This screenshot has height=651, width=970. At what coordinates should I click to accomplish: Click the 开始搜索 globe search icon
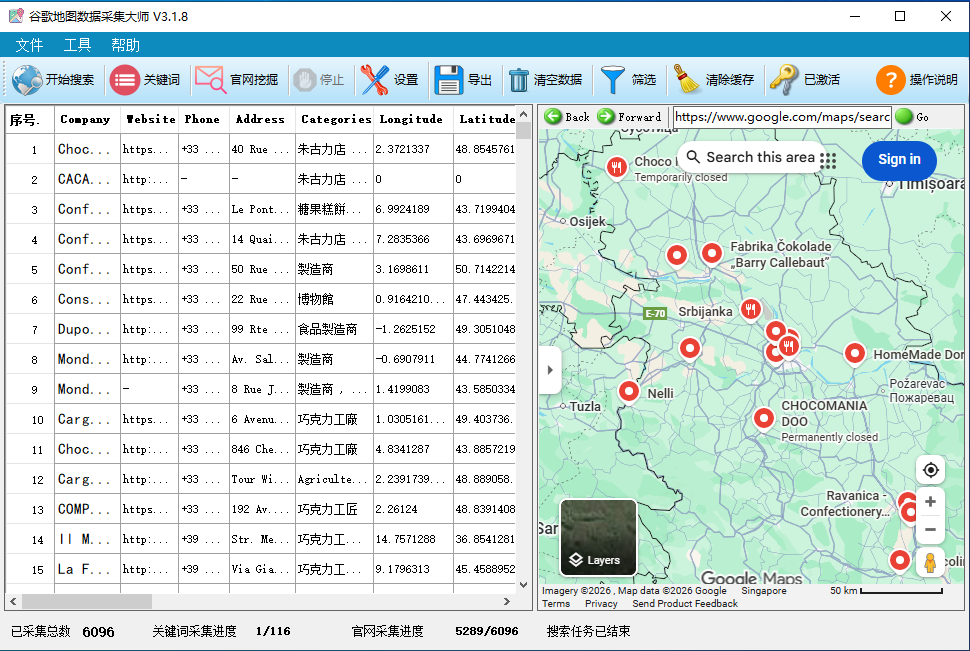(x=27, y=80)
